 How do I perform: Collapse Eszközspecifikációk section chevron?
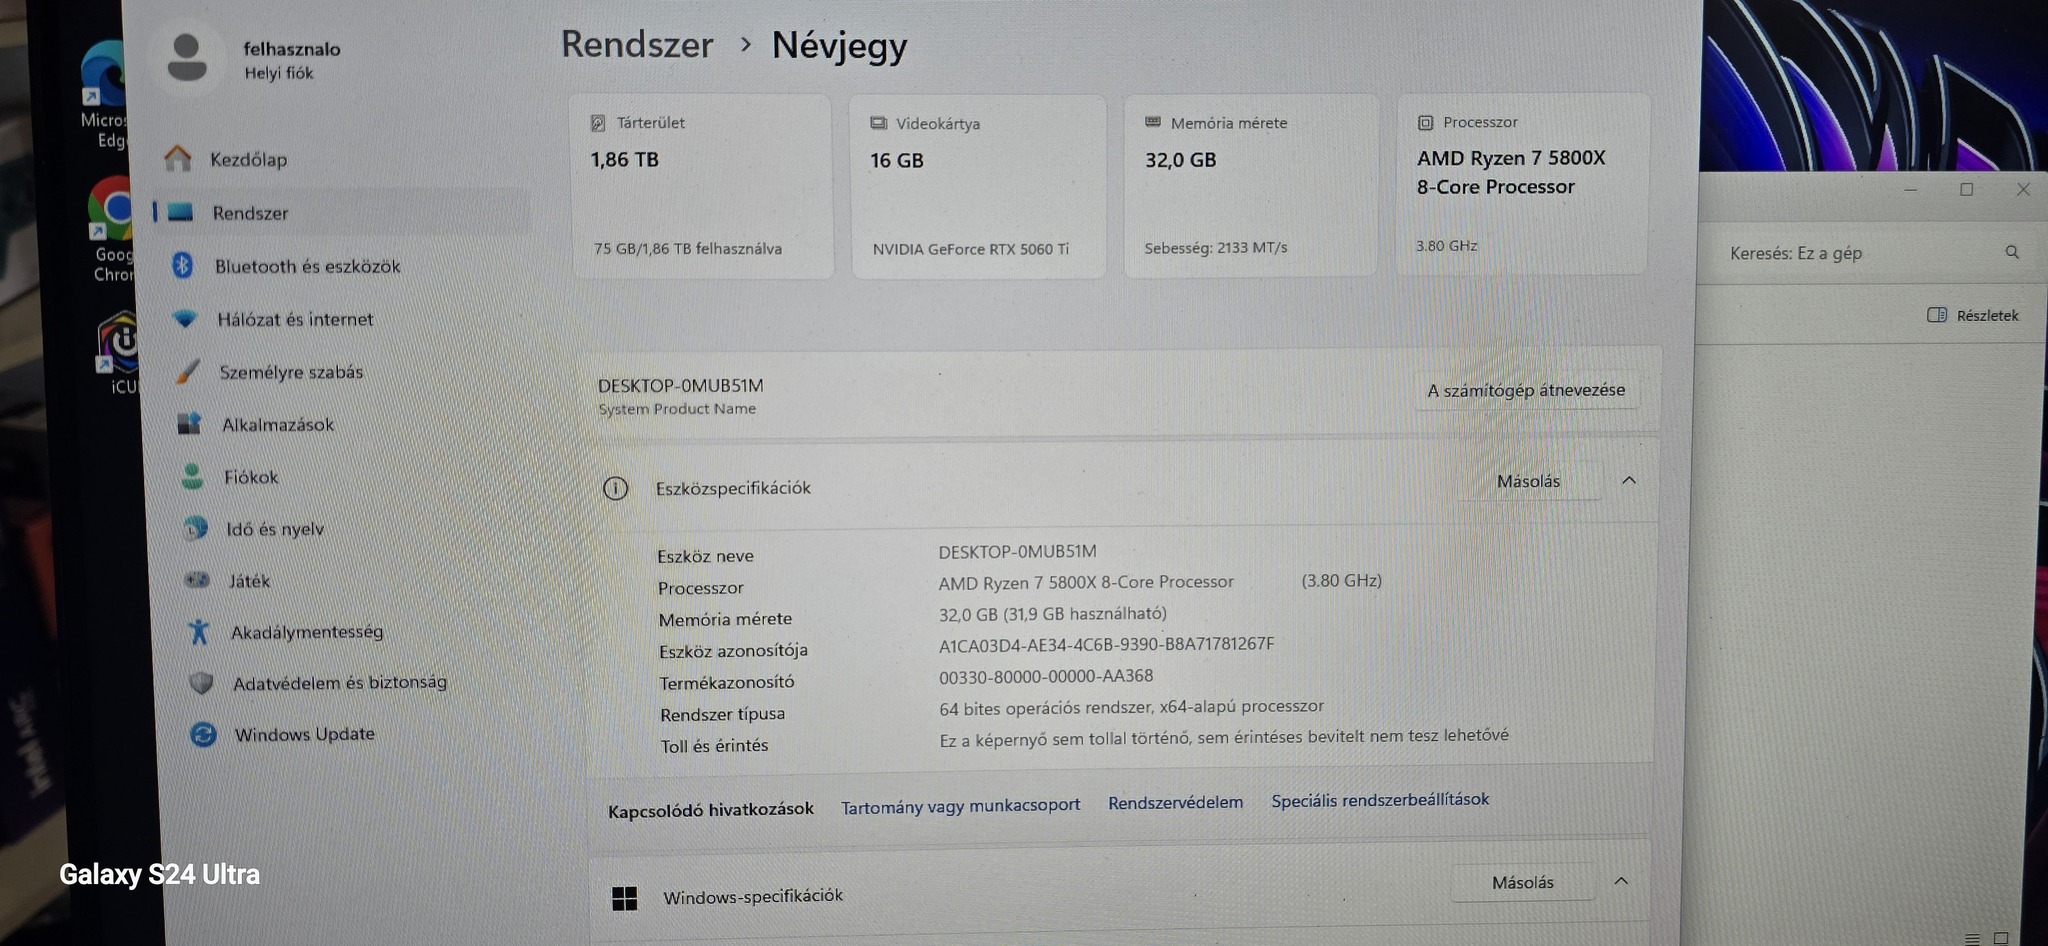coord(1629,480)
